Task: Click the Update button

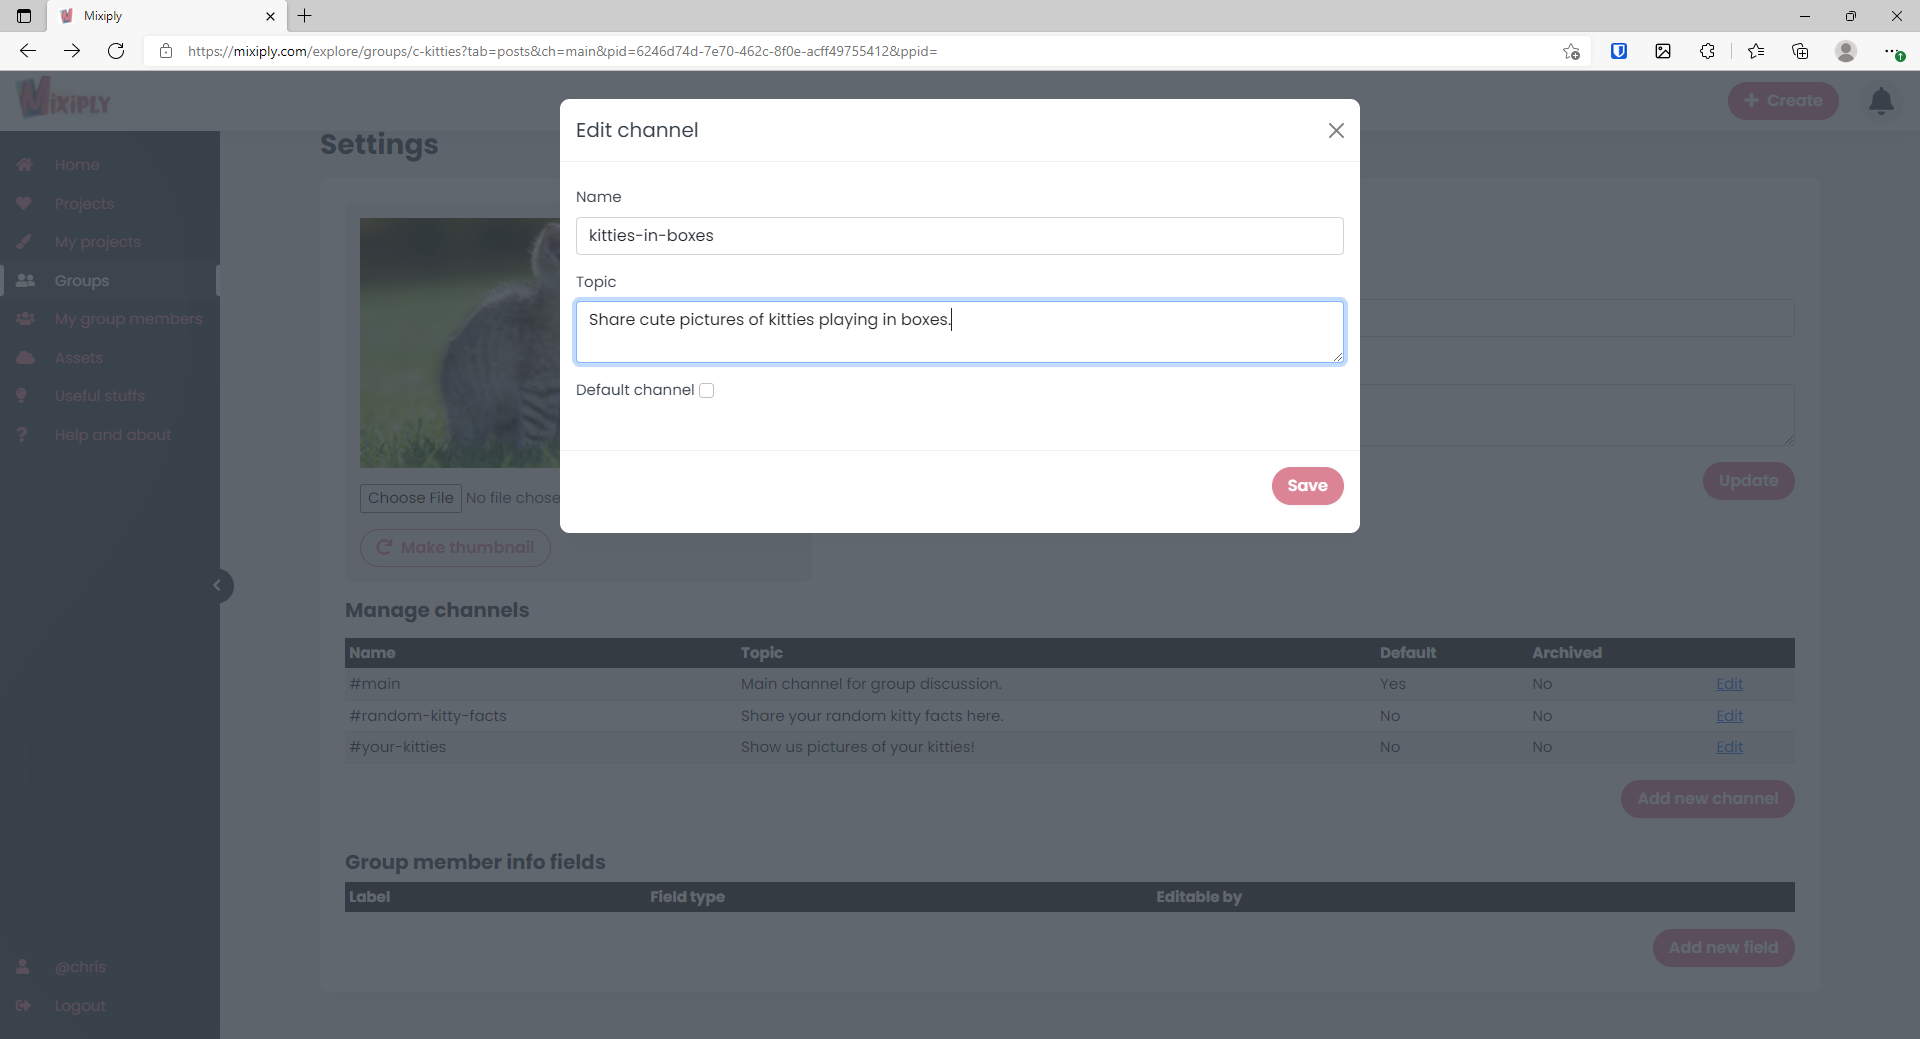Action: 1748,481
